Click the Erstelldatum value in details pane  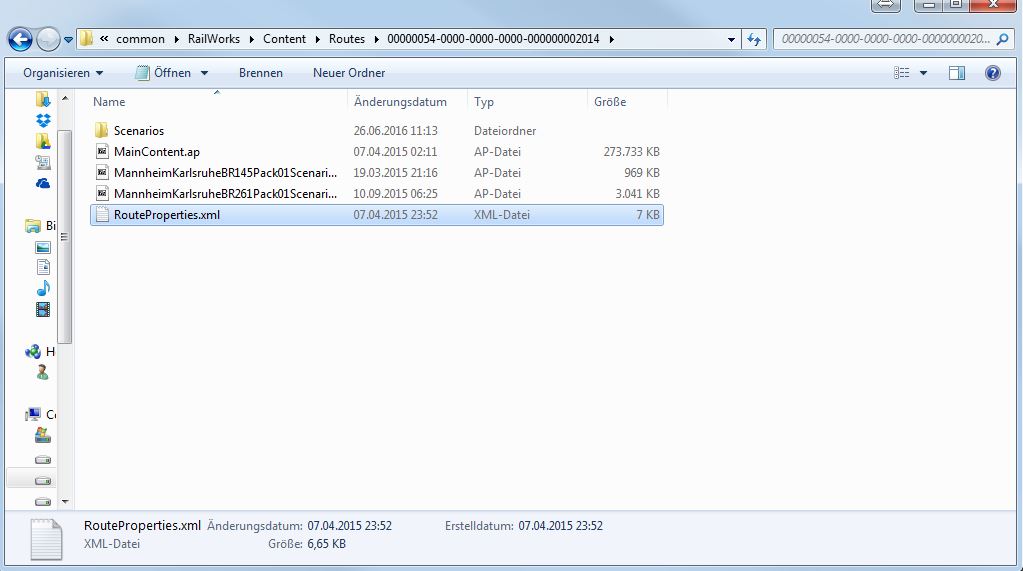click(560, 526)
